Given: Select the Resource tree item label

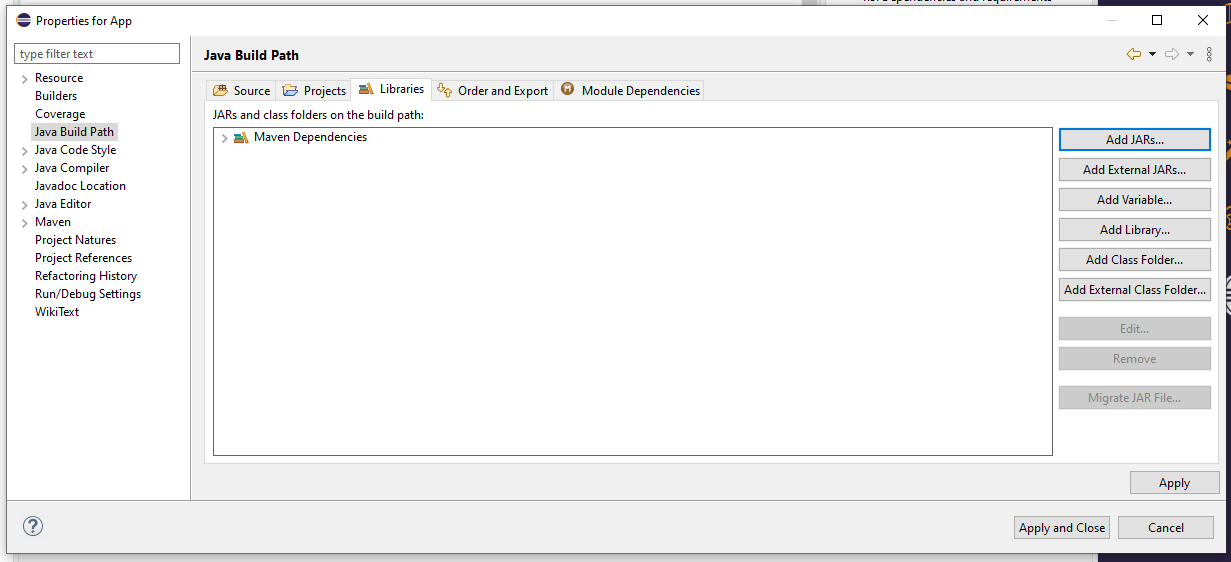Looking at the screenshot, I should (x=59, y=78).
